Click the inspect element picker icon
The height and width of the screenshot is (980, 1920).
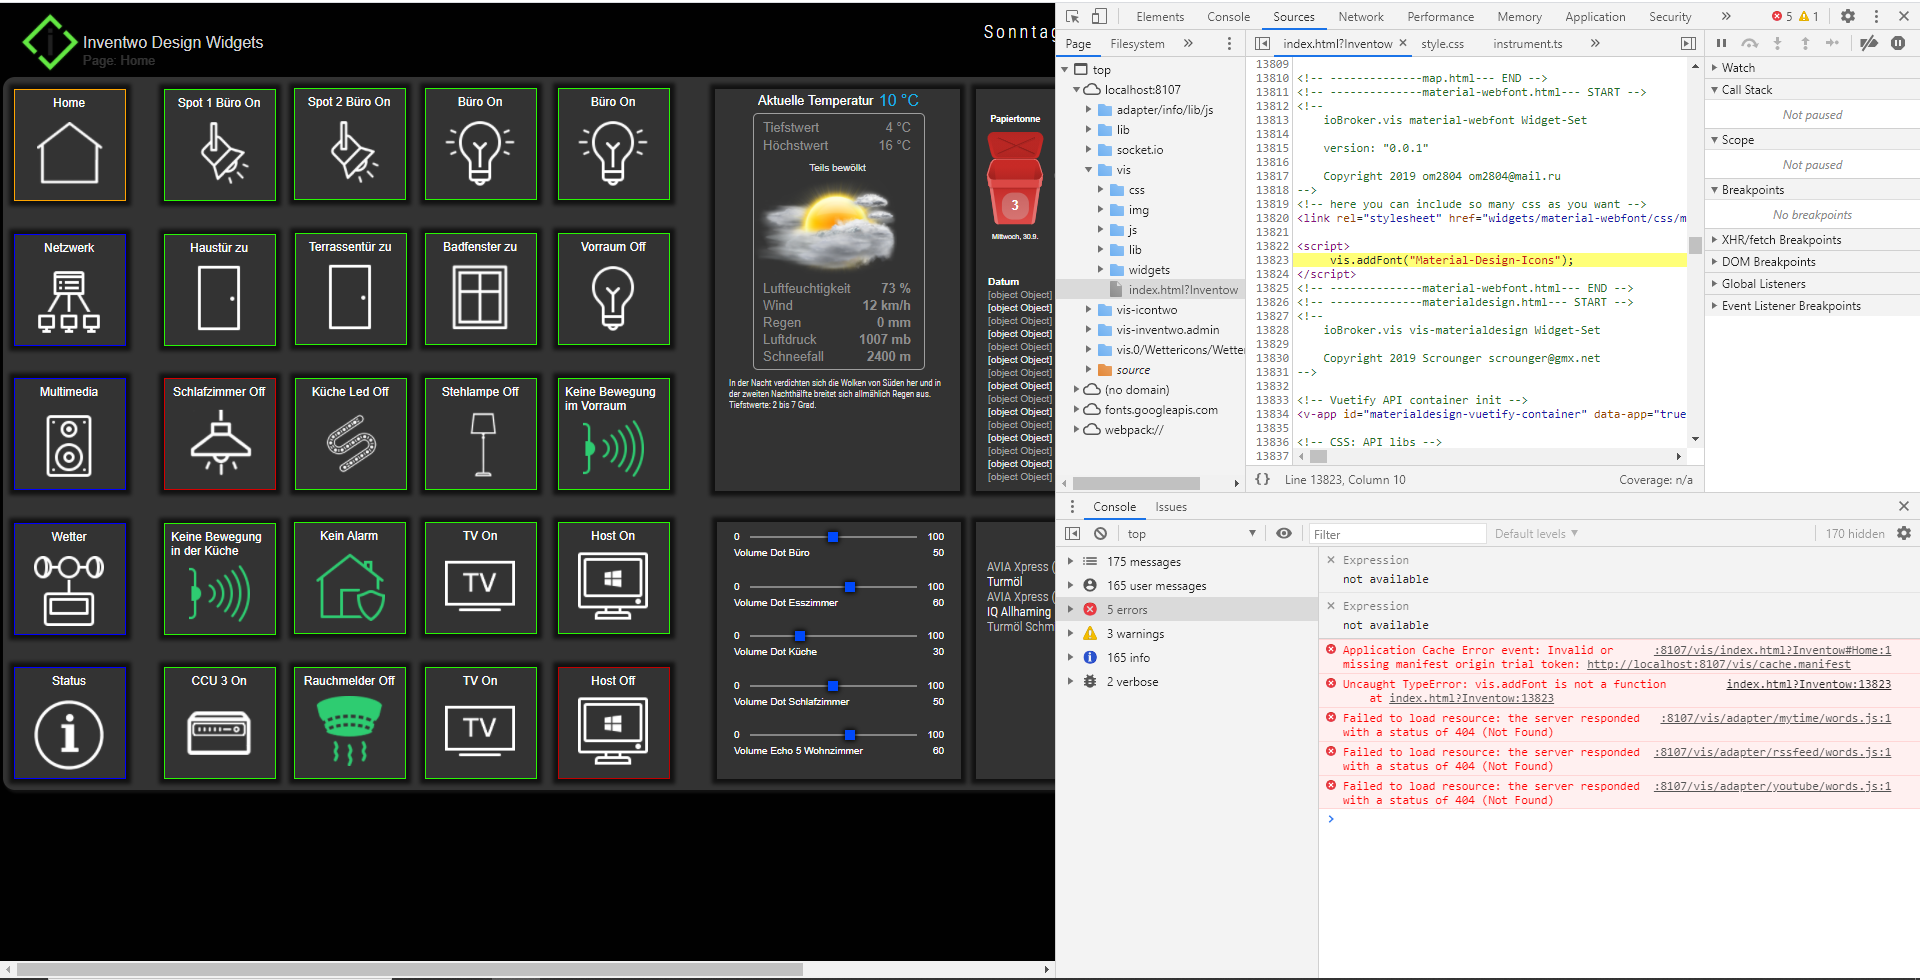(x=1073, y=16)
